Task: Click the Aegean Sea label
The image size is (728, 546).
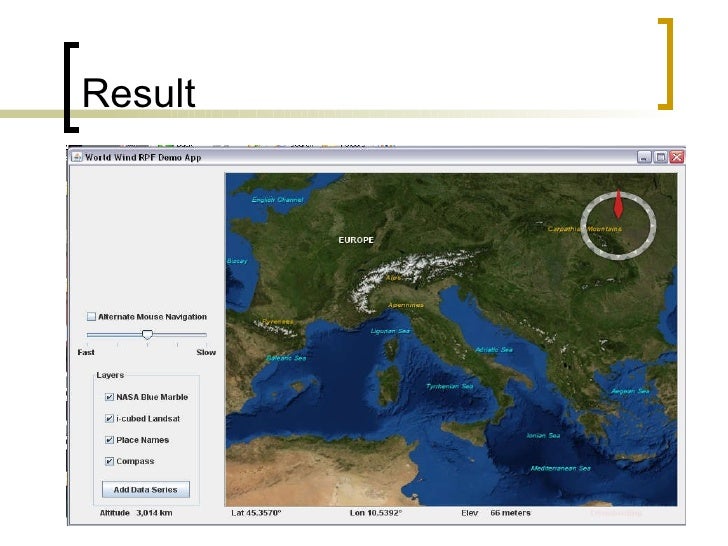Action: (630, 391)
